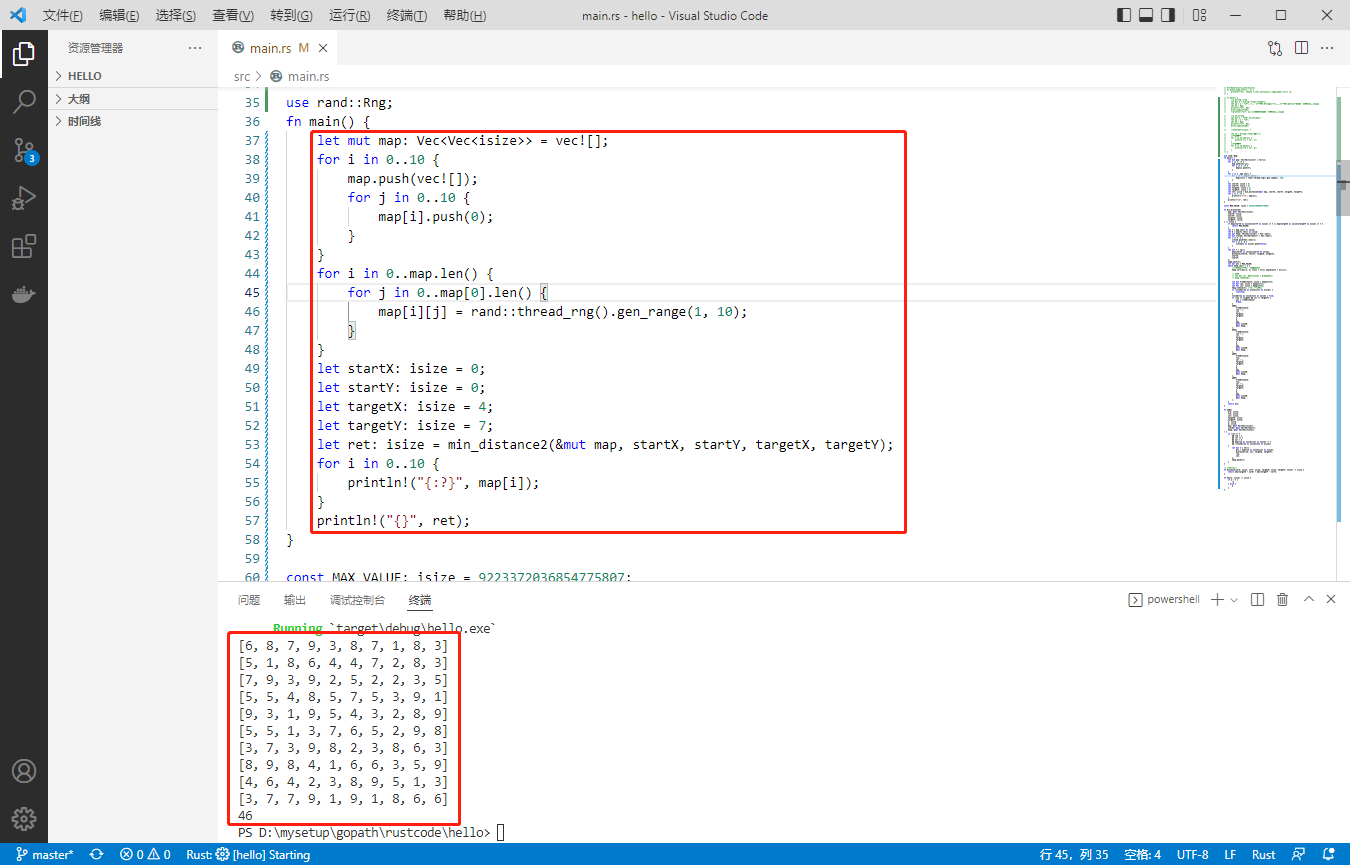The width and height of the screenshot is (1350, 865).
Task: Toggle primary sidebar layout button
Action: coord(1124,15)
